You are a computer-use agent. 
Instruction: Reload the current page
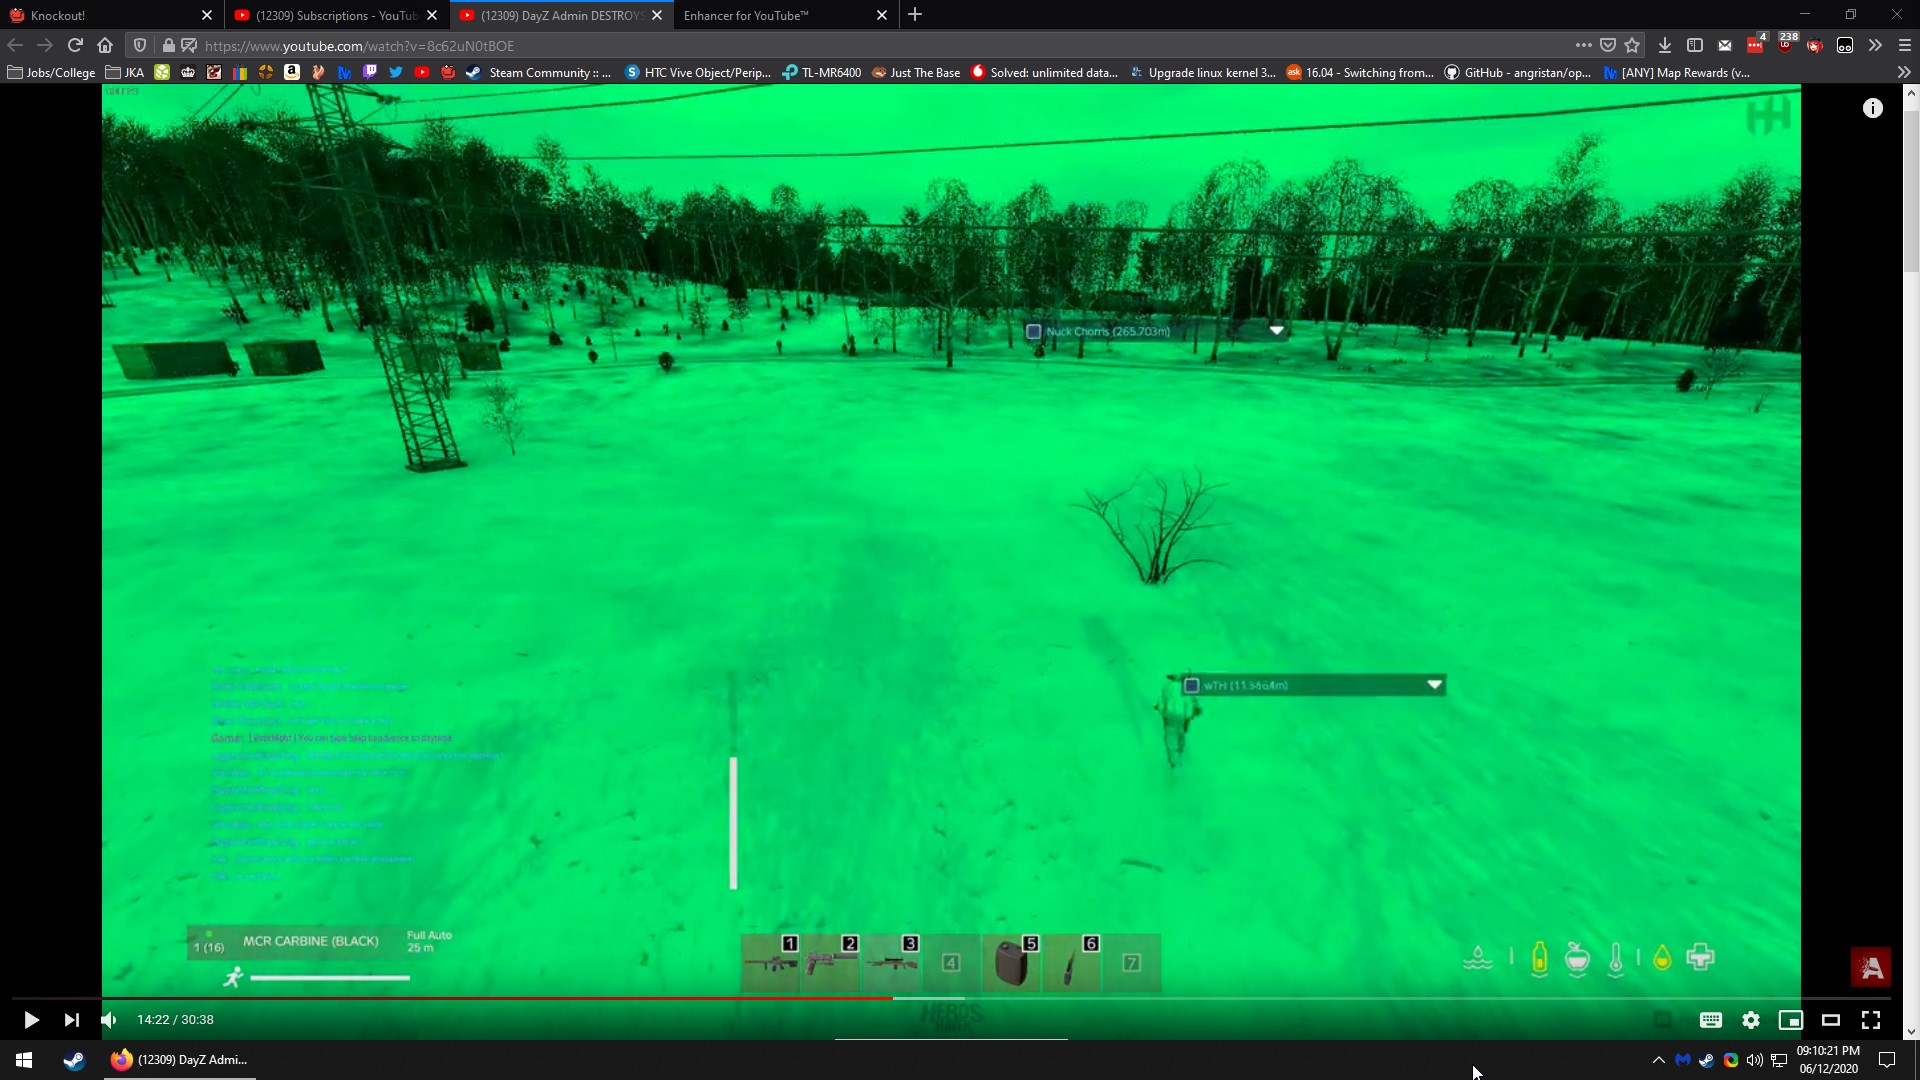75,45
